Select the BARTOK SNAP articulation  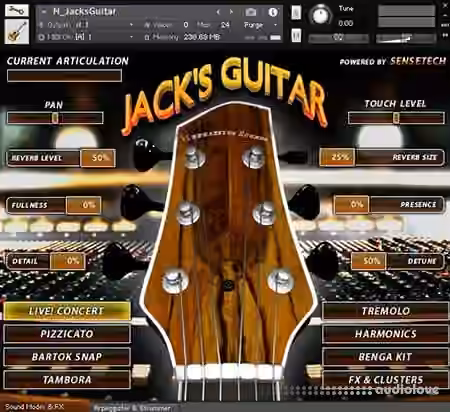67,357
